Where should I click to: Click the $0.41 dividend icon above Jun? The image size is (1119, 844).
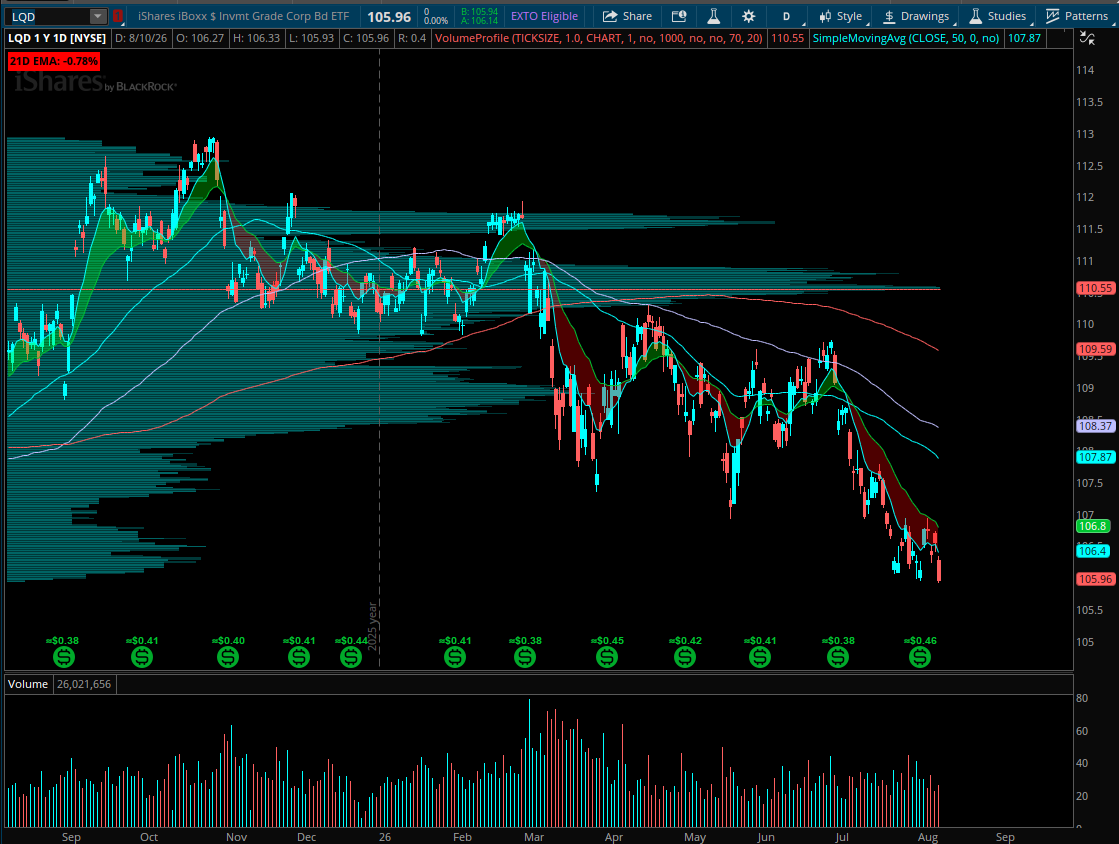click(x=760, y=657)
